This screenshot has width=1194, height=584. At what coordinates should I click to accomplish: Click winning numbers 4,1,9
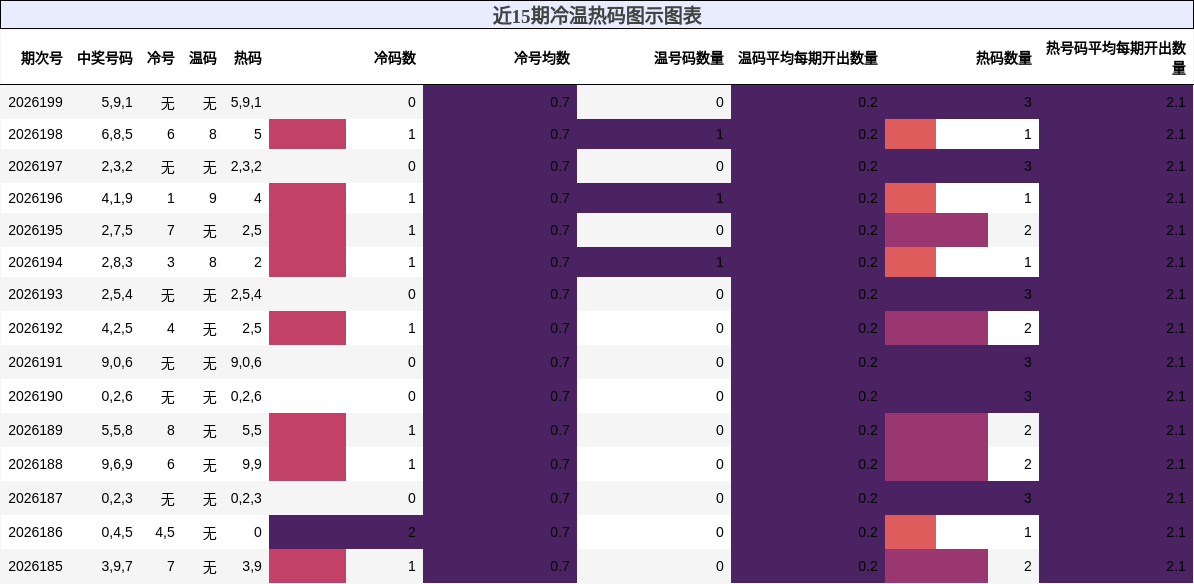point(117,198)
